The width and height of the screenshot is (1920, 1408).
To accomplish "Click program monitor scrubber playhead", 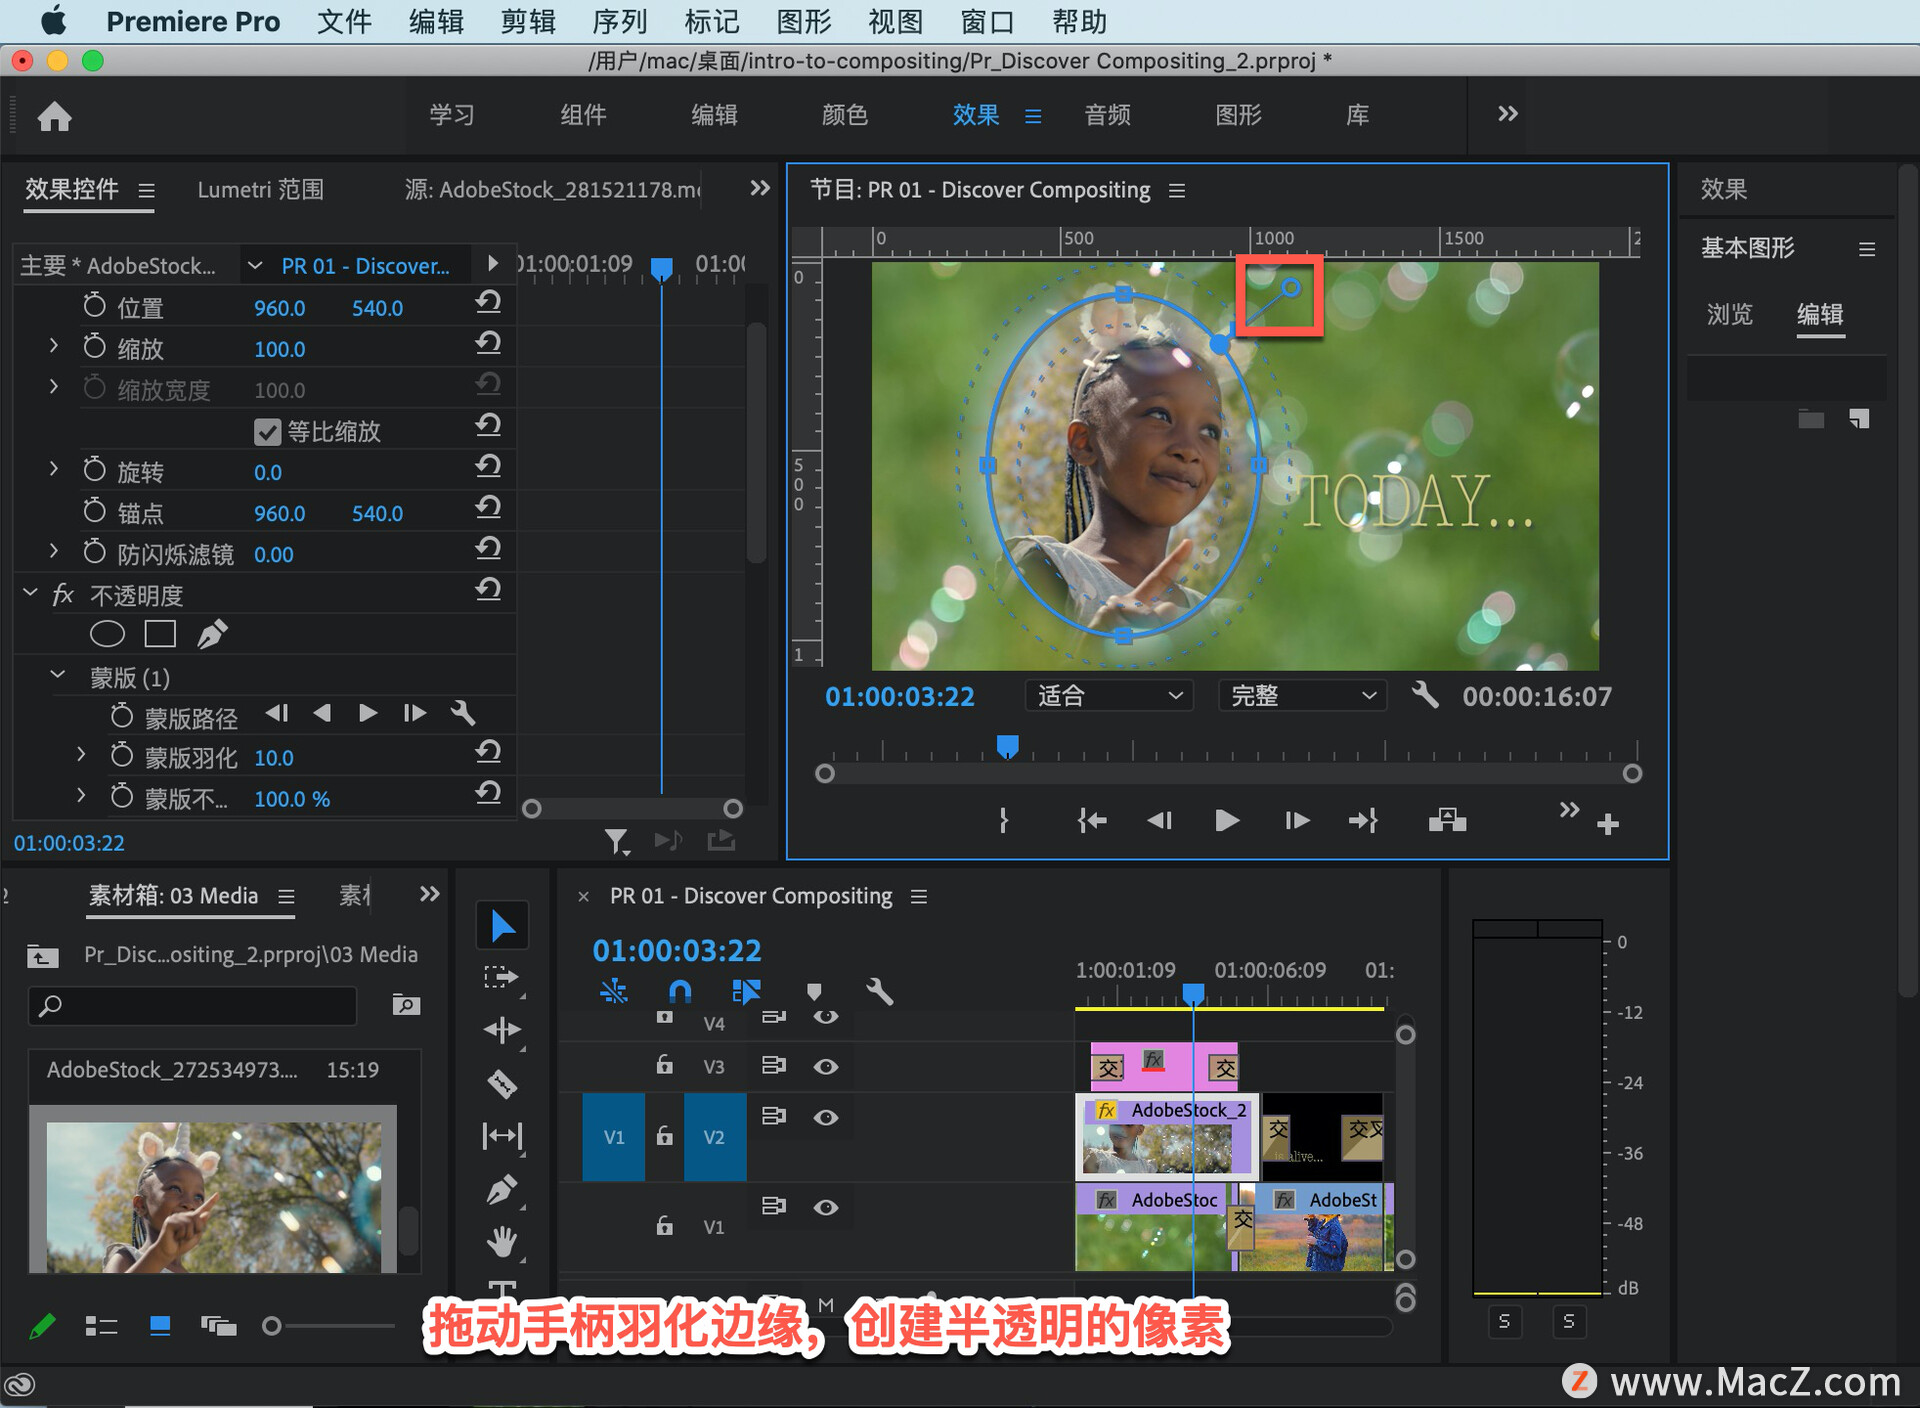I will coord(1008,746).
